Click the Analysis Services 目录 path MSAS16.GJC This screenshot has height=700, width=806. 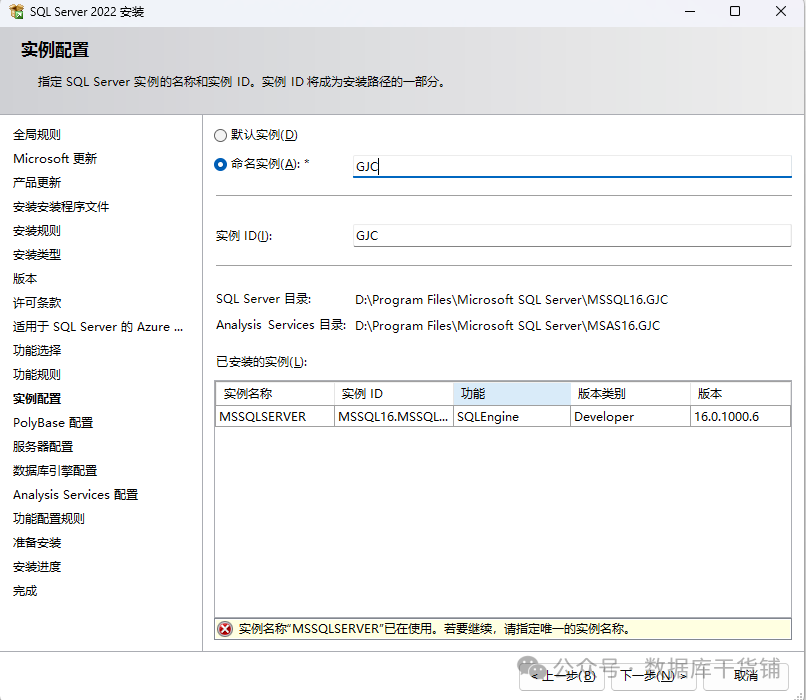(507, 326)
